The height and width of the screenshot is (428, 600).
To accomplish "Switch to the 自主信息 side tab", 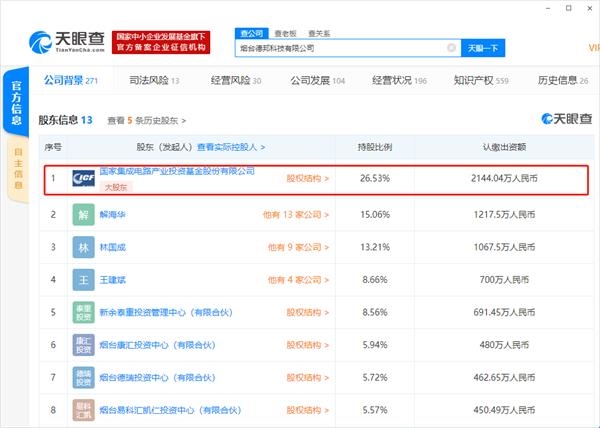I will pyautogui.click(x=17, y=166).
